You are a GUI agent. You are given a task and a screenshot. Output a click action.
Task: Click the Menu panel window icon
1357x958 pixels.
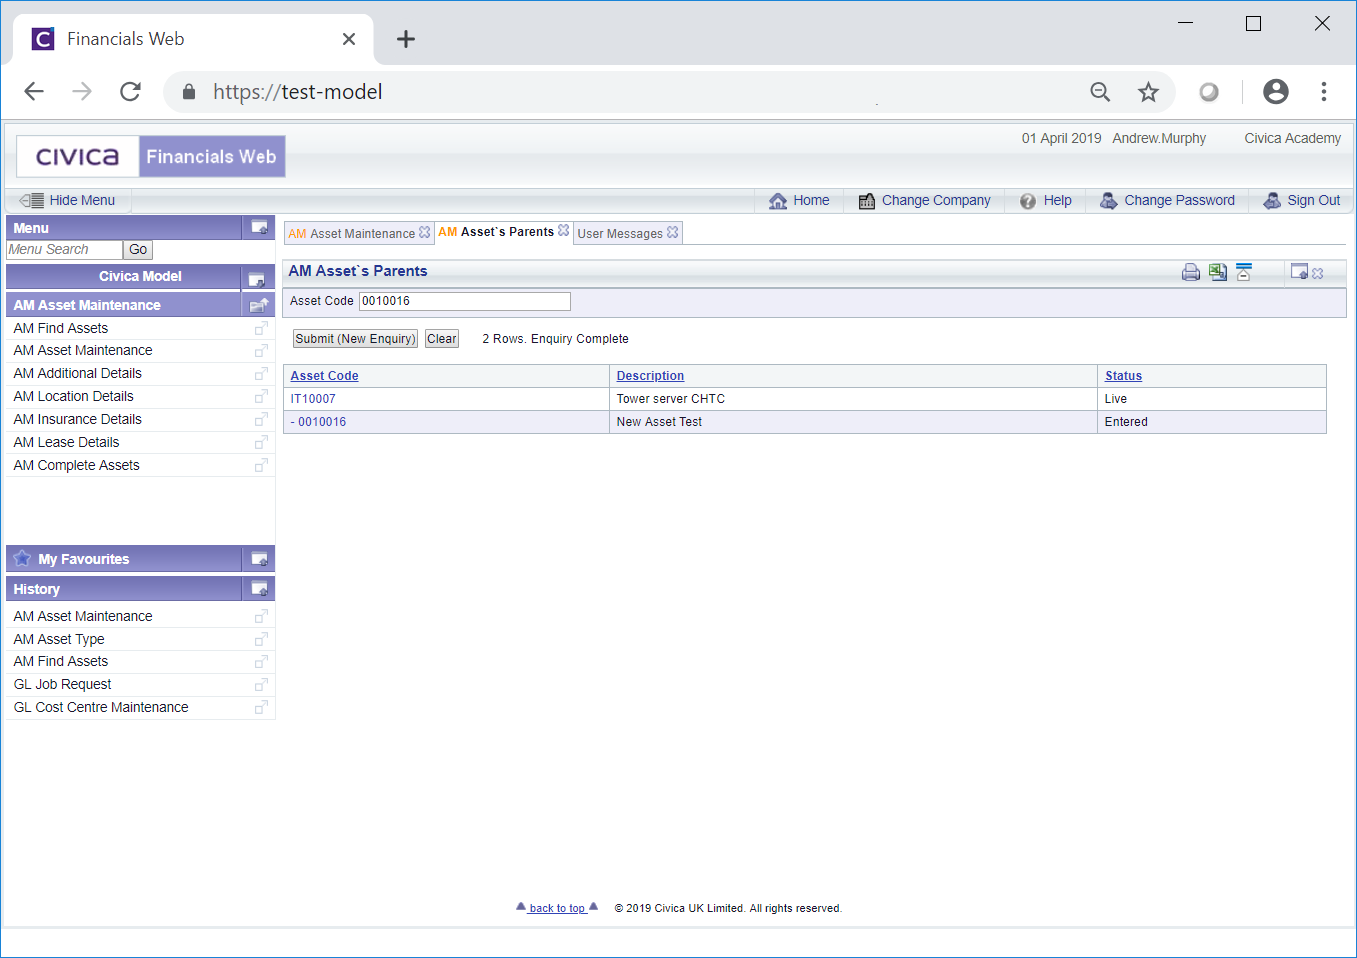(259, 228)
